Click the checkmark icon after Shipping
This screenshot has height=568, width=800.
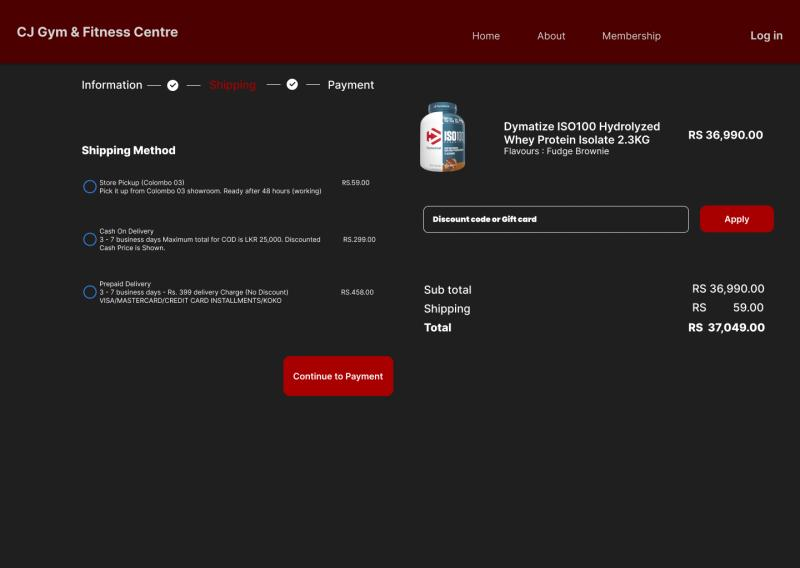tap(292, 84)
